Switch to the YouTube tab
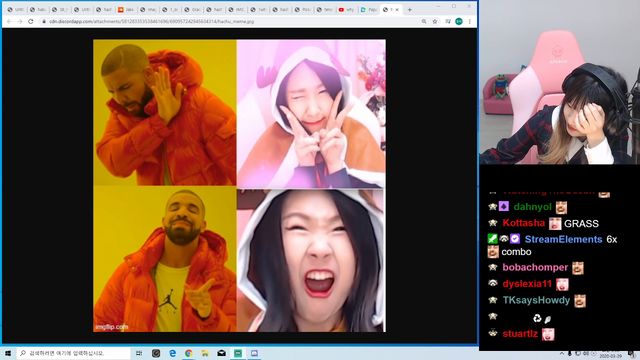This screenshot has height=360, width=640. point(347,9)
